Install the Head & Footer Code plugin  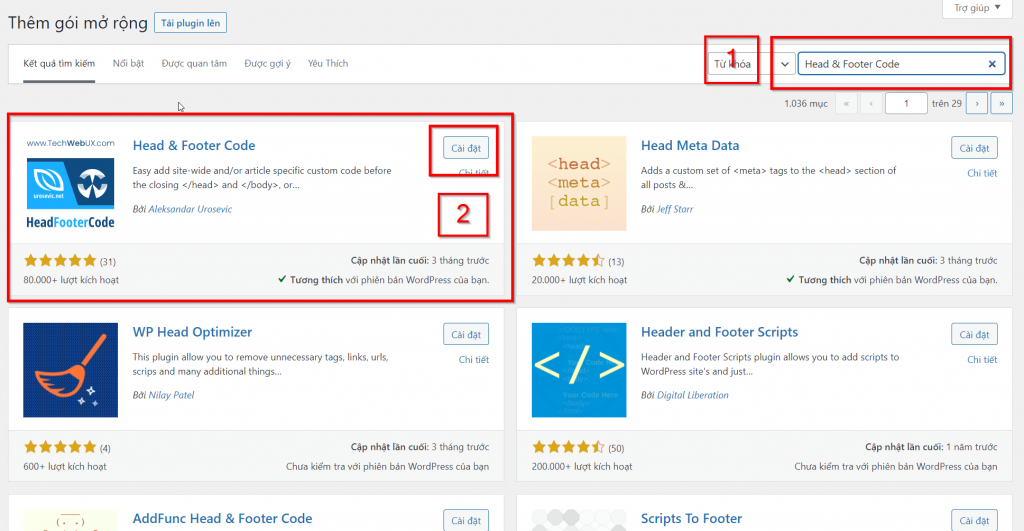click(x=466, y=148)
